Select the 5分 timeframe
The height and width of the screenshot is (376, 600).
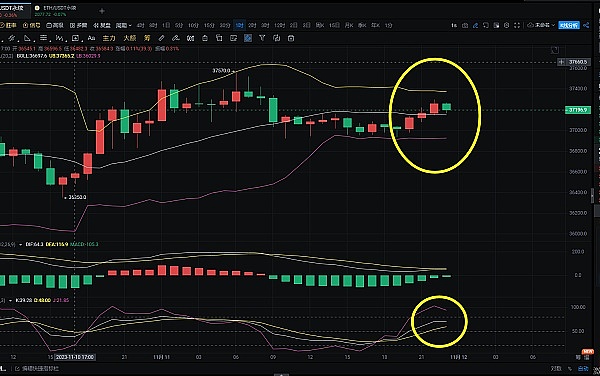(x=179, y=25)
